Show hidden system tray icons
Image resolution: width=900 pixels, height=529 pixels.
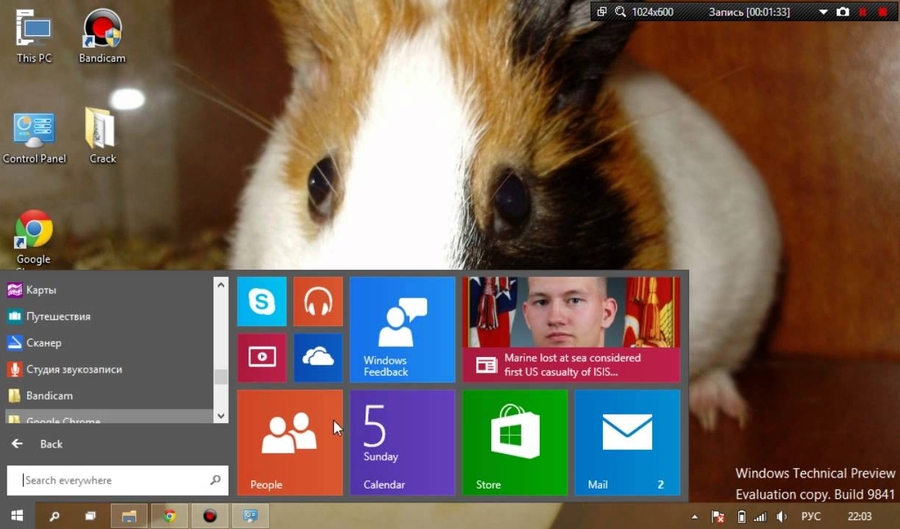pyautogui.click(x=695, y=517)
